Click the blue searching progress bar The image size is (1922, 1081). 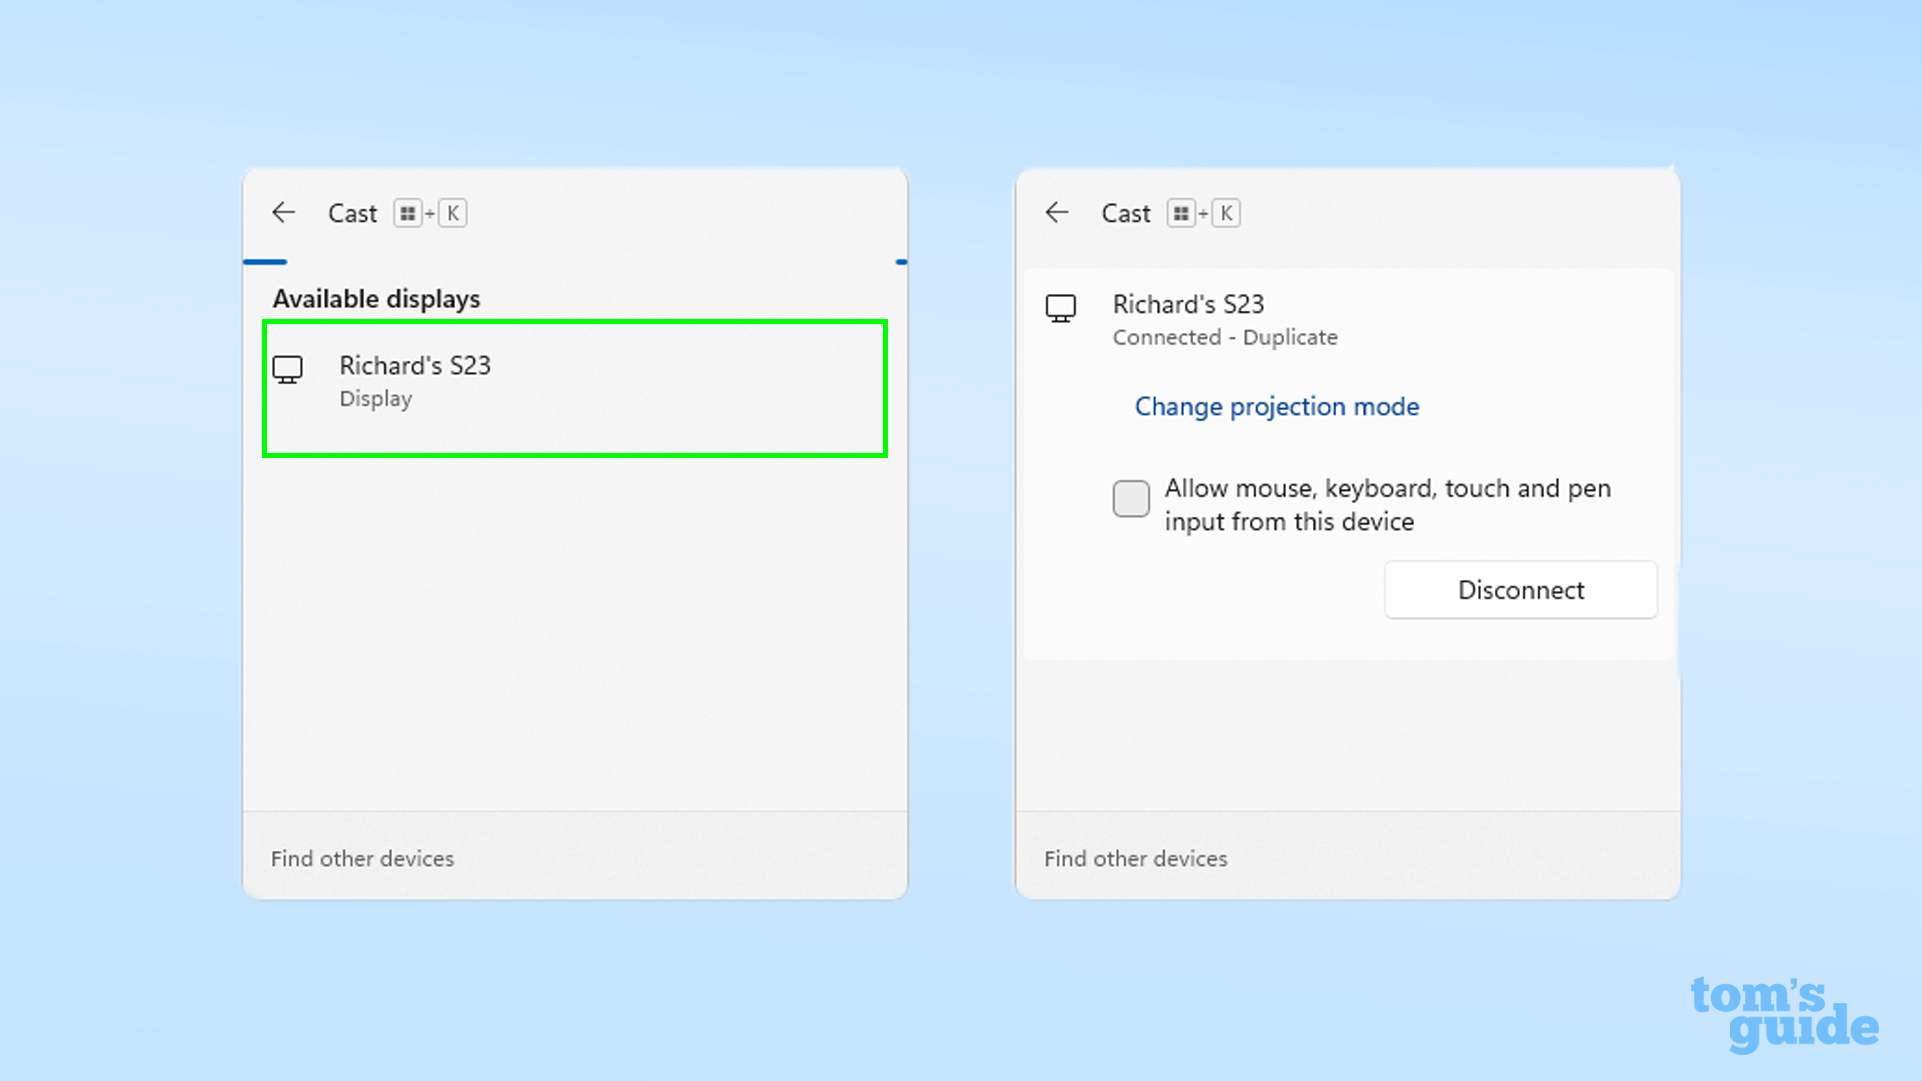click(265, 262)
